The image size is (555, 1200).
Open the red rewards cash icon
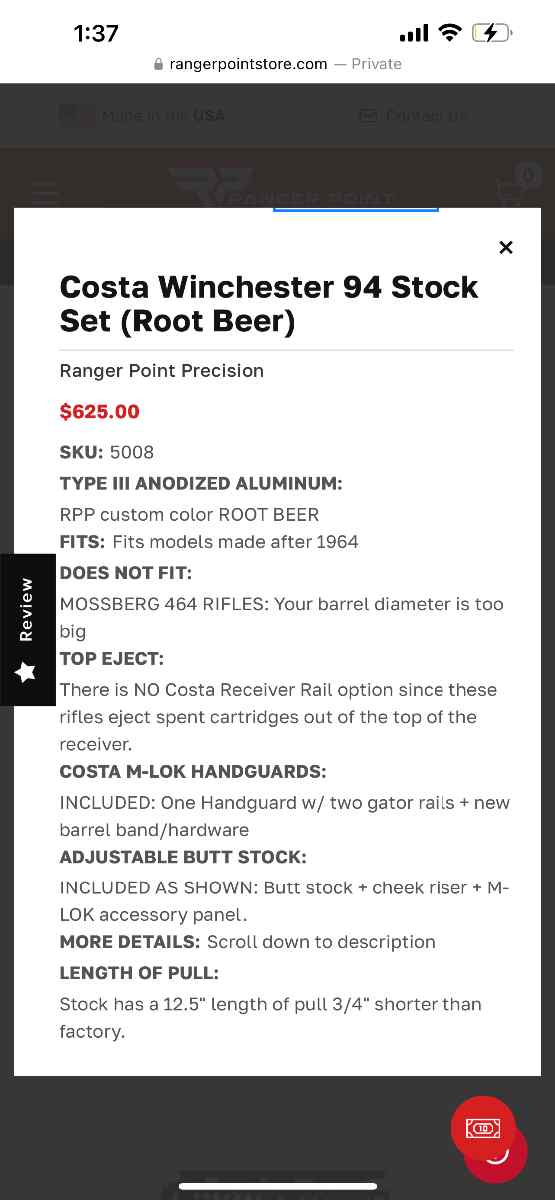pyautogui.click(x=483, y=1128)
